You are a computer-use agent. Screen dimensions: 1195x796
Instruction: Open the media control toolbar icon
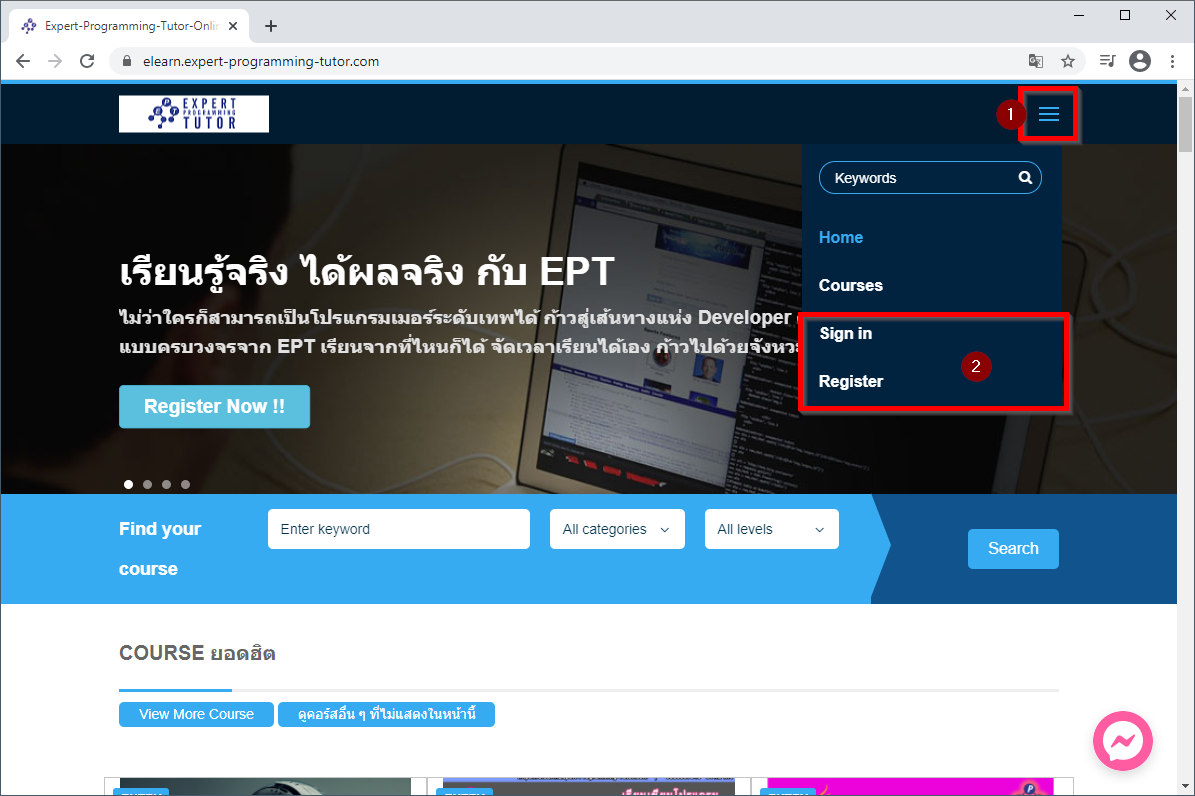click(x=1107, y=61)
